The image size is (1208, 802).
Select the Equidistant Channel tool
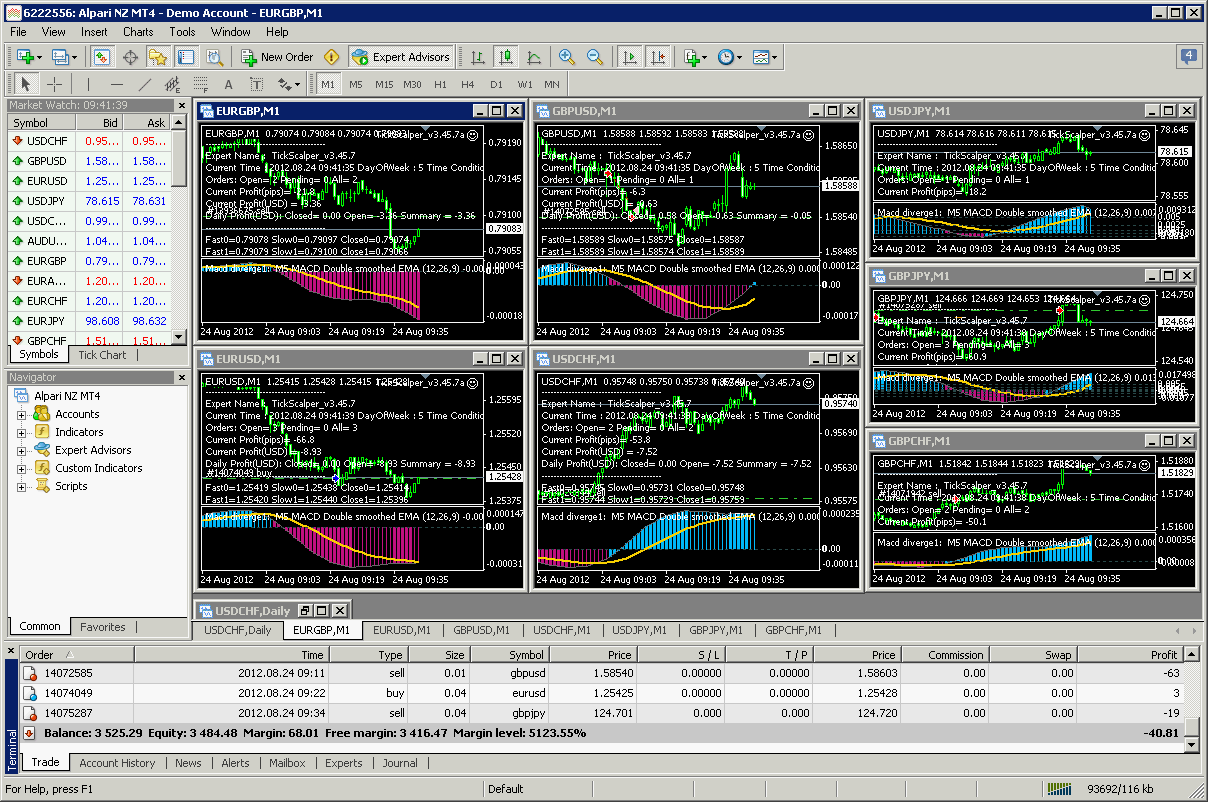(x=172, y=84)
